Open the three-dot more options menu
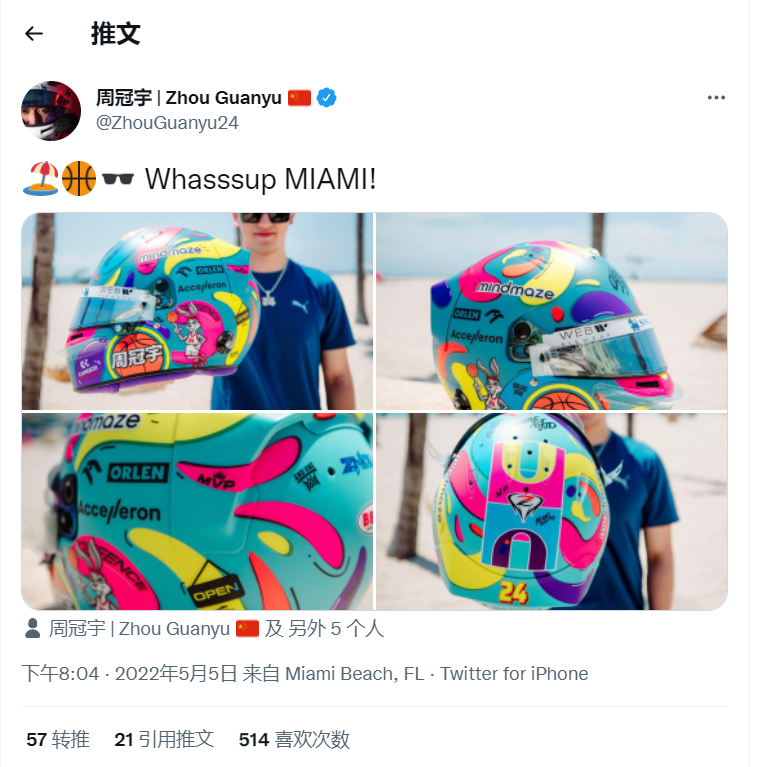 pyautogui.click(x=716, y=98)
